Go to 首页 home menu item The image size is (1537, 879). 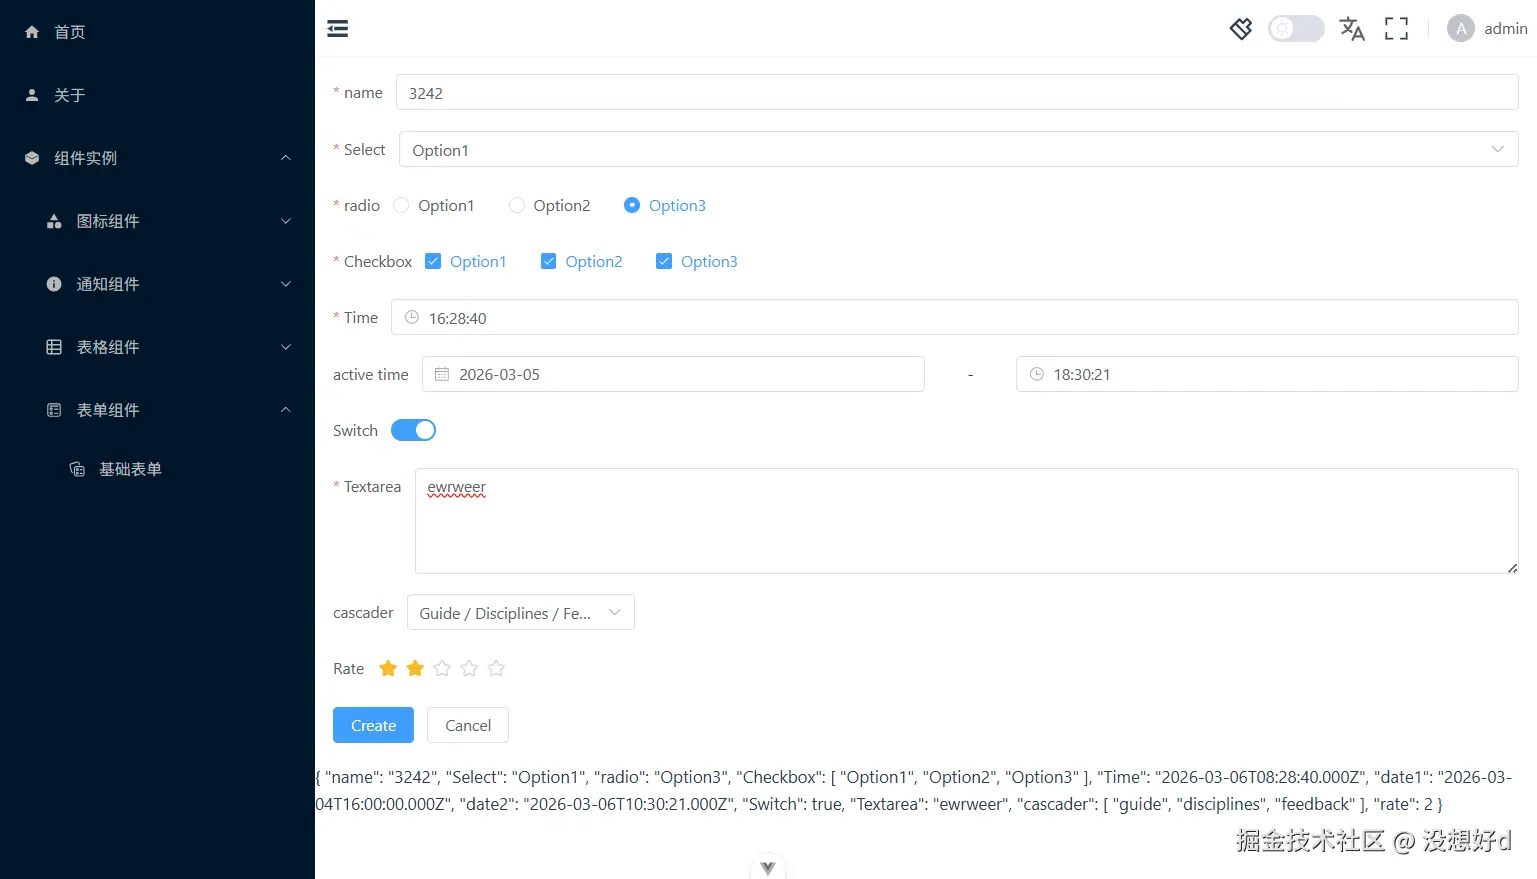(157, 32)
